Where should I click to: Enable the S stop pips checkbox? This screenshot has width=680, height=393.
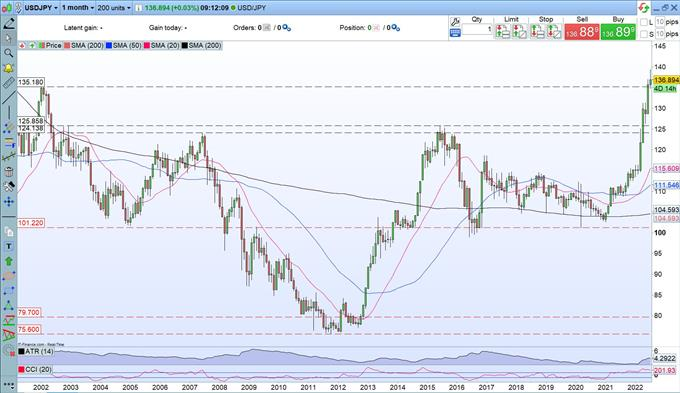pyautogui.click(x=644, y=34)
